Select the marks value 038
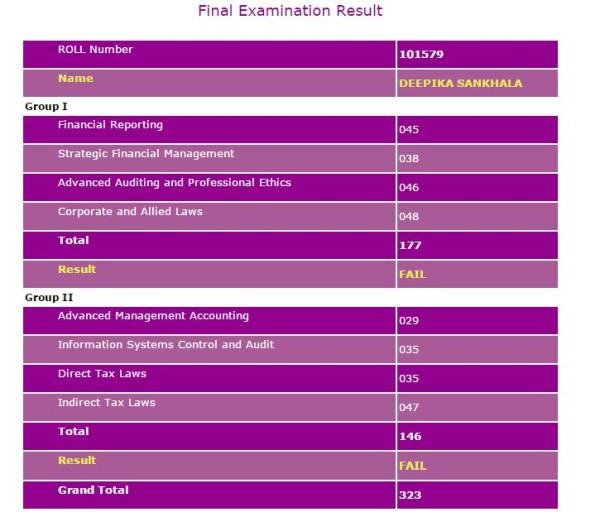Viewport: 600px width, 512px height. pyautogui.click(x=408, y=159)
